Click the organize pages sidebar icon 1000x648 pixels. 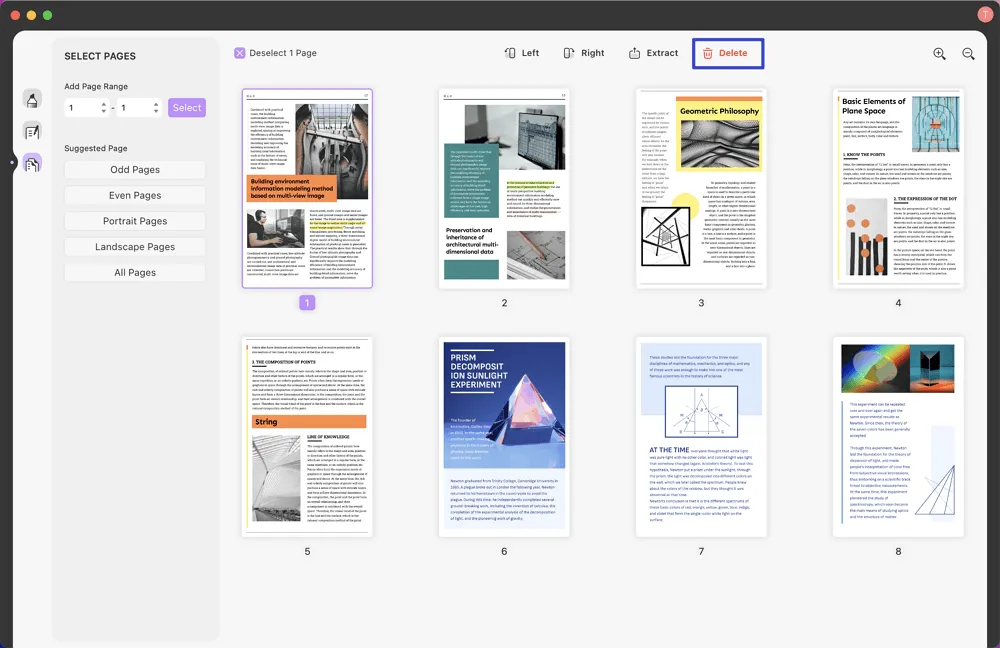(32, 164)
